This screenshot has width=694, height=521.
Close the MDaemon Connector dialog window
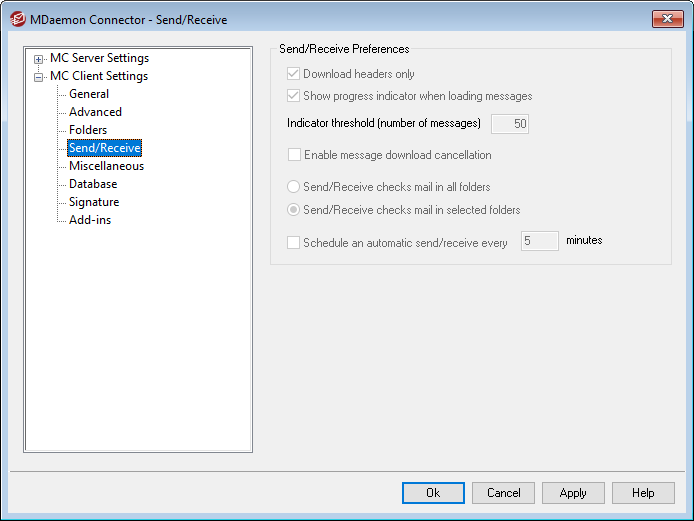(666, 19)
